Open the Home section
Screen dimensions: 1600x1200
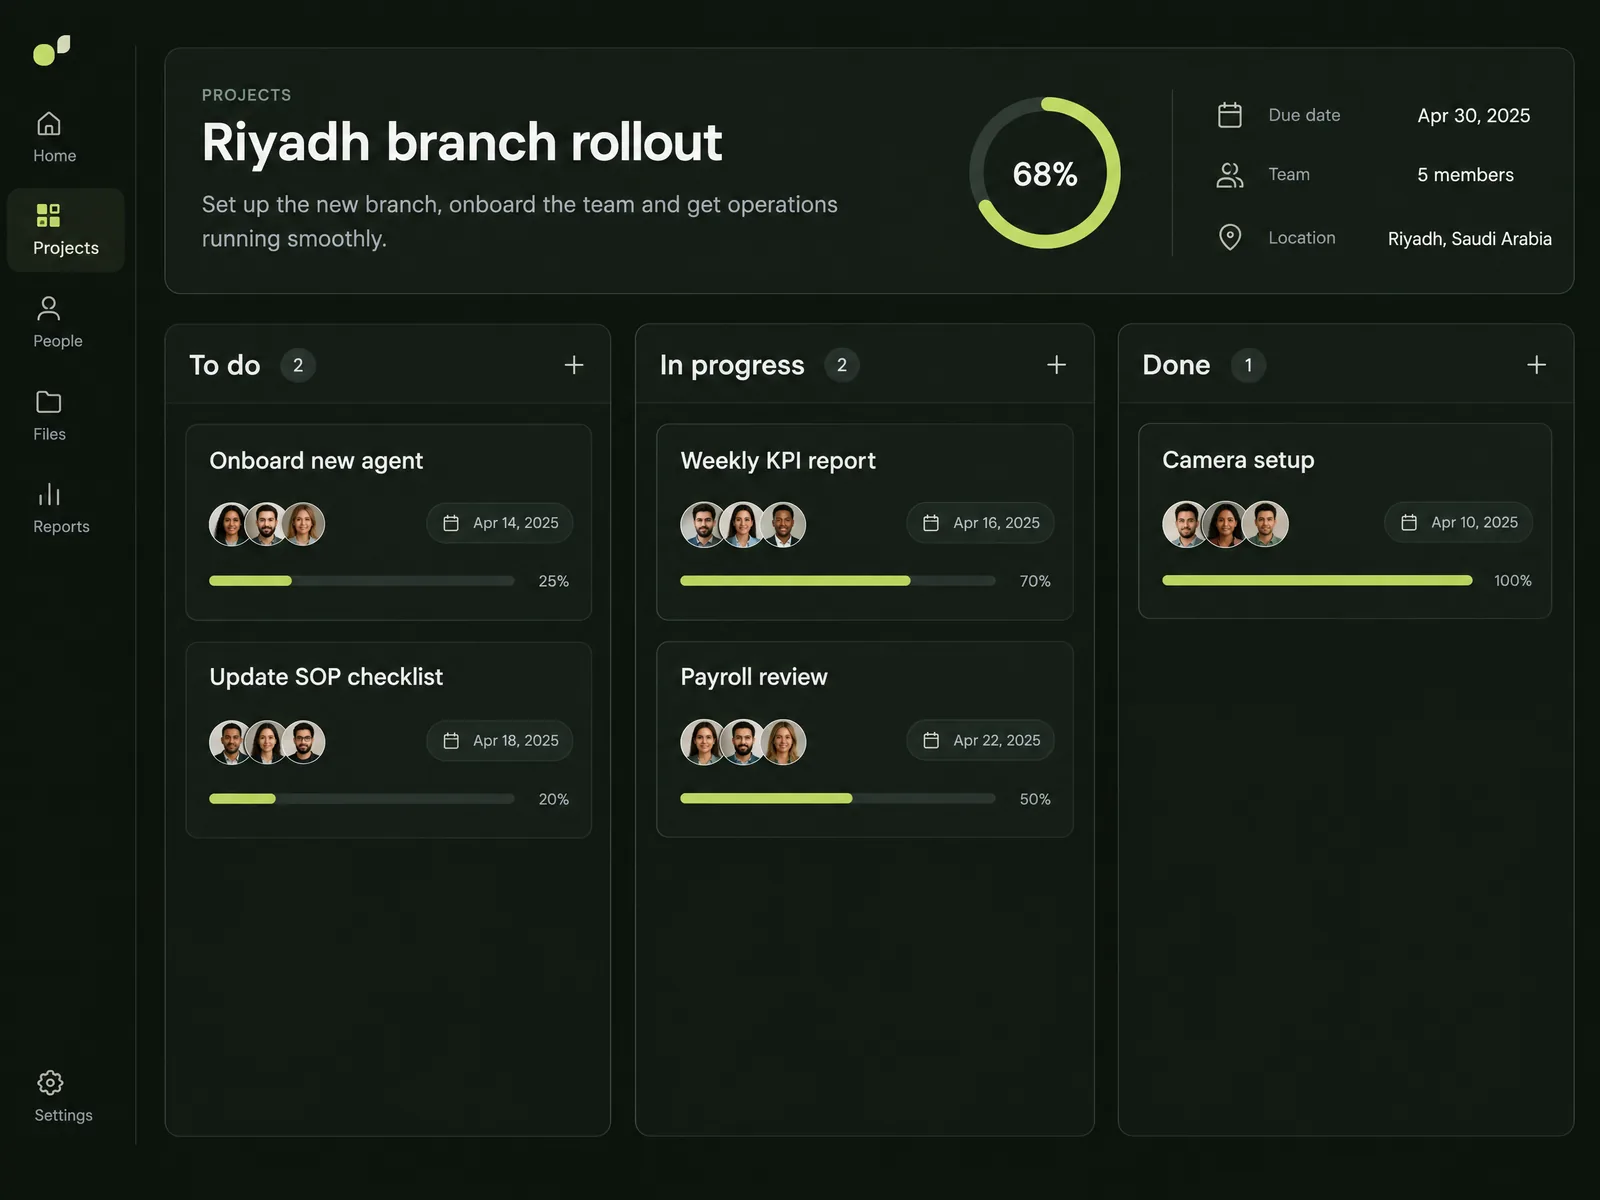click(x=54, y=137)
